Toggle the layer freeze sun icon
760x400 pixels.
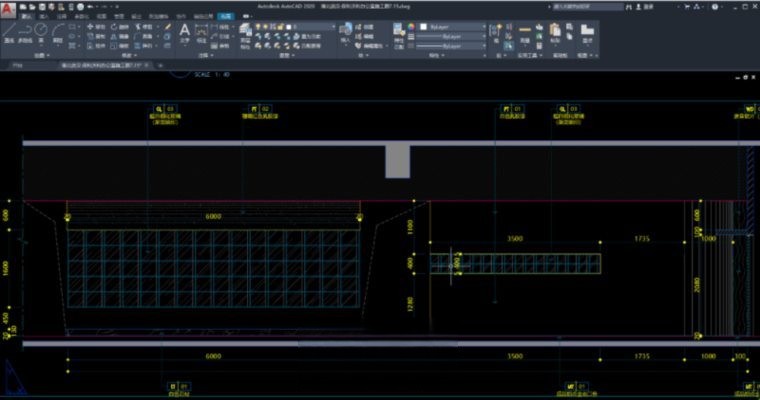[263, 27]
